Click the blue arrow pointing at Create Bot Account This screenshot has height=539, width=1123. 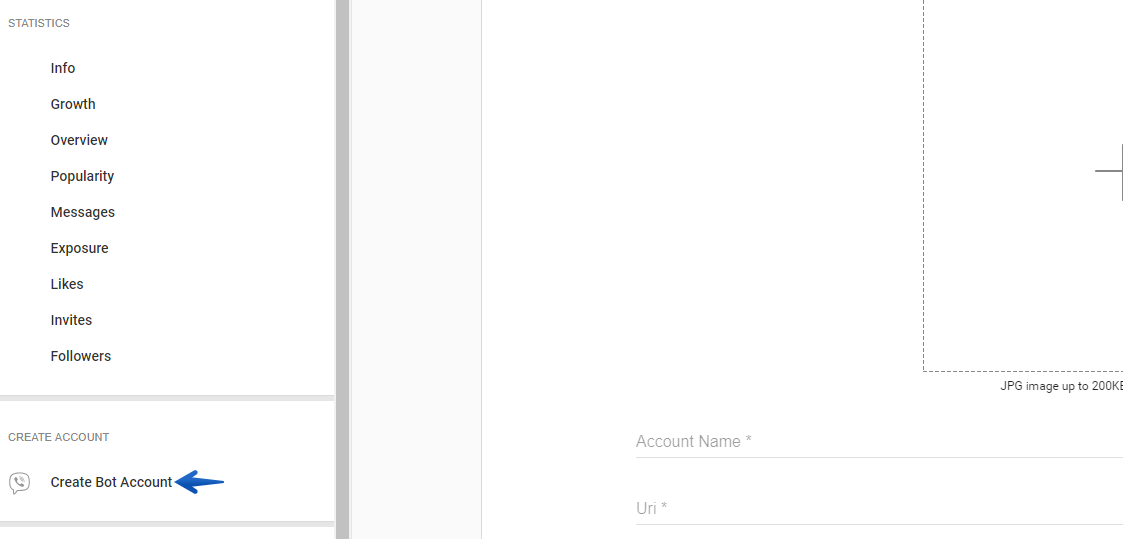tap(199, 482)
